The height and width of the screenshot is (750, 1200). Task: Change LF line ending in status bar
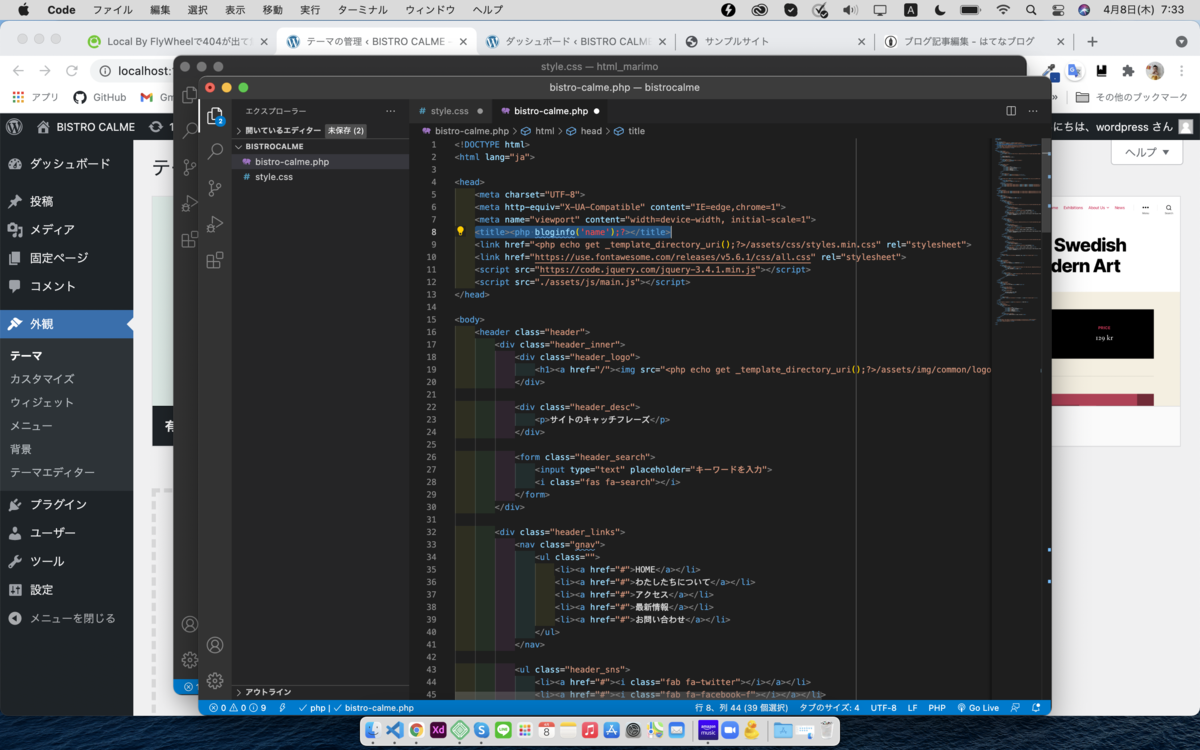coord(912,707)
